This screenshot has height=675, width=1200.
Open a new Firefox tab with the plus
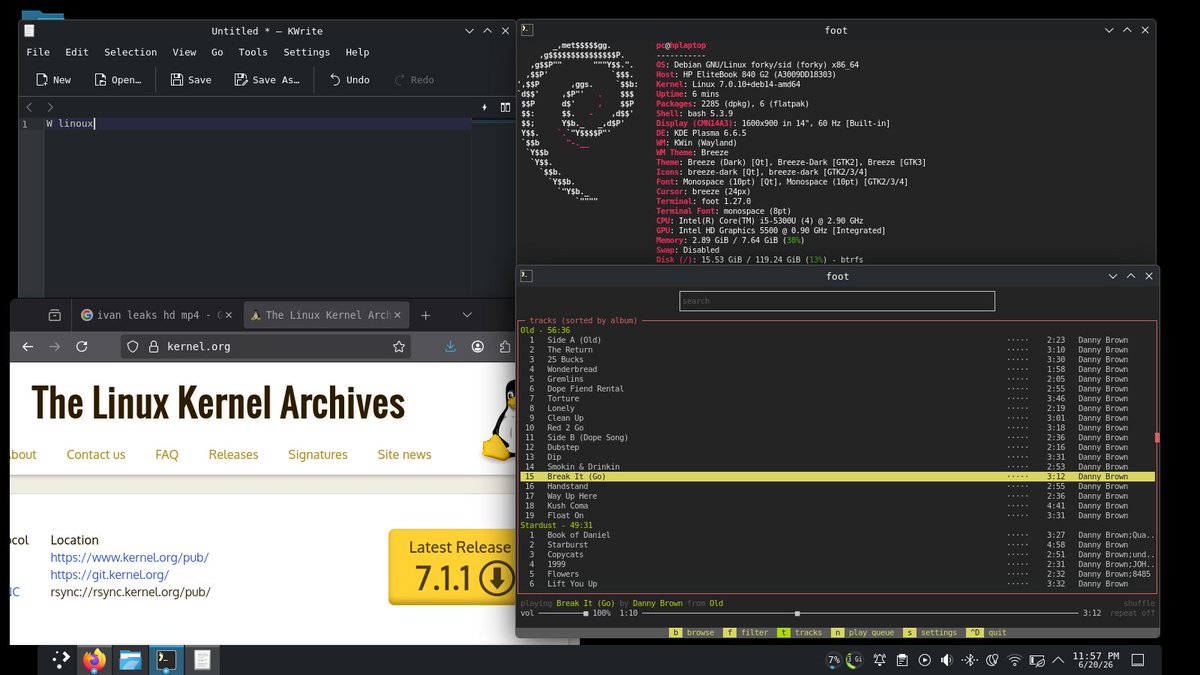425,315
